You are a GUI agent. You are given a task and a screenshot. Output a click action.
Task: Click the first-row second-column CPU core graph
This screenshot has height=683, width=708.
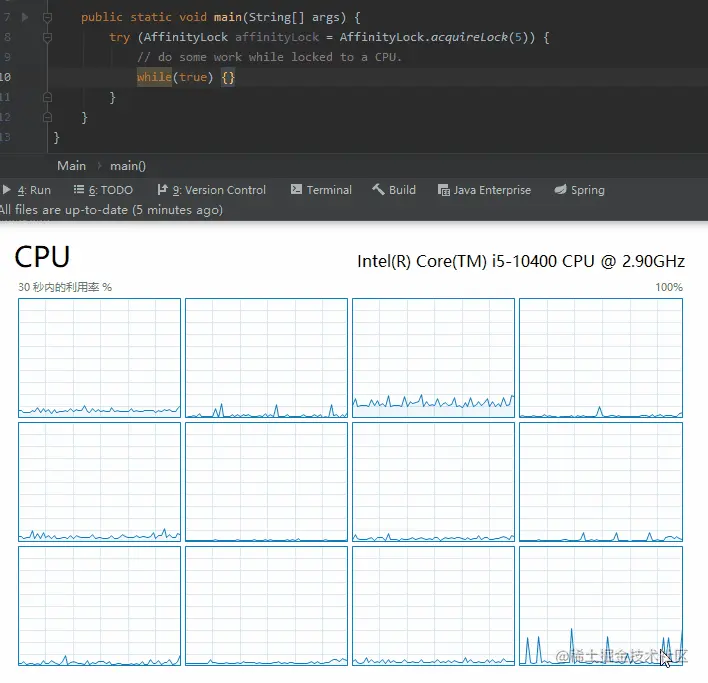(266, 358)
